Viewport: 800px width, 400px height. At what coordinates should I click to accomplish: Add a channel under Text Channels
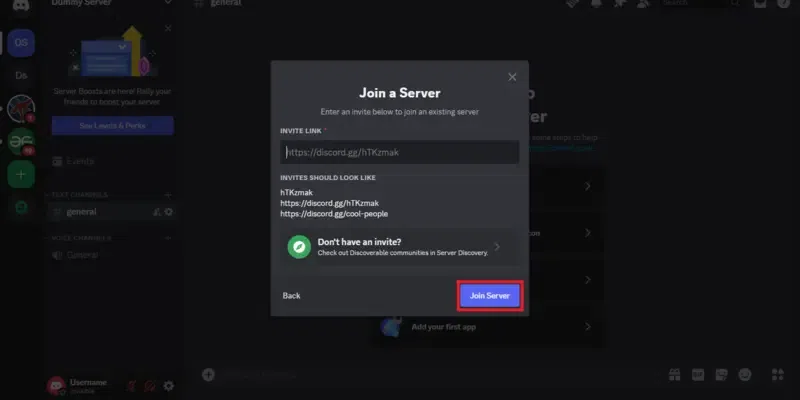pyautogui.click(x=168, y=195)
